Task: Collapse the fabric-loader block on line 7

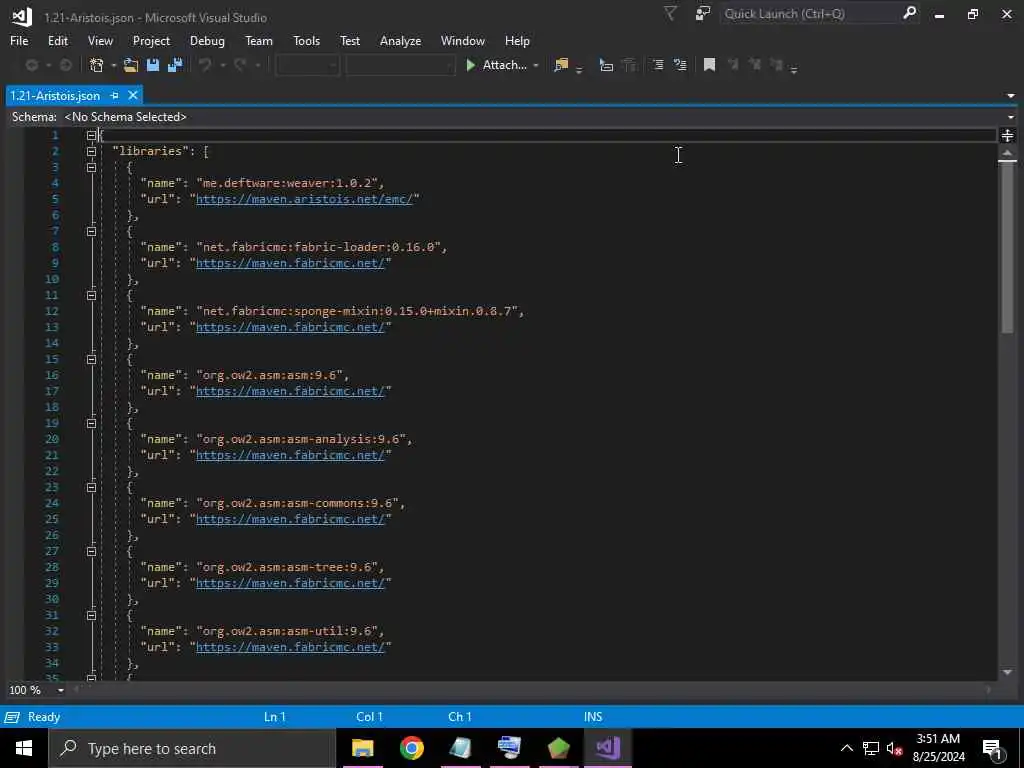Action: (91, 231)
